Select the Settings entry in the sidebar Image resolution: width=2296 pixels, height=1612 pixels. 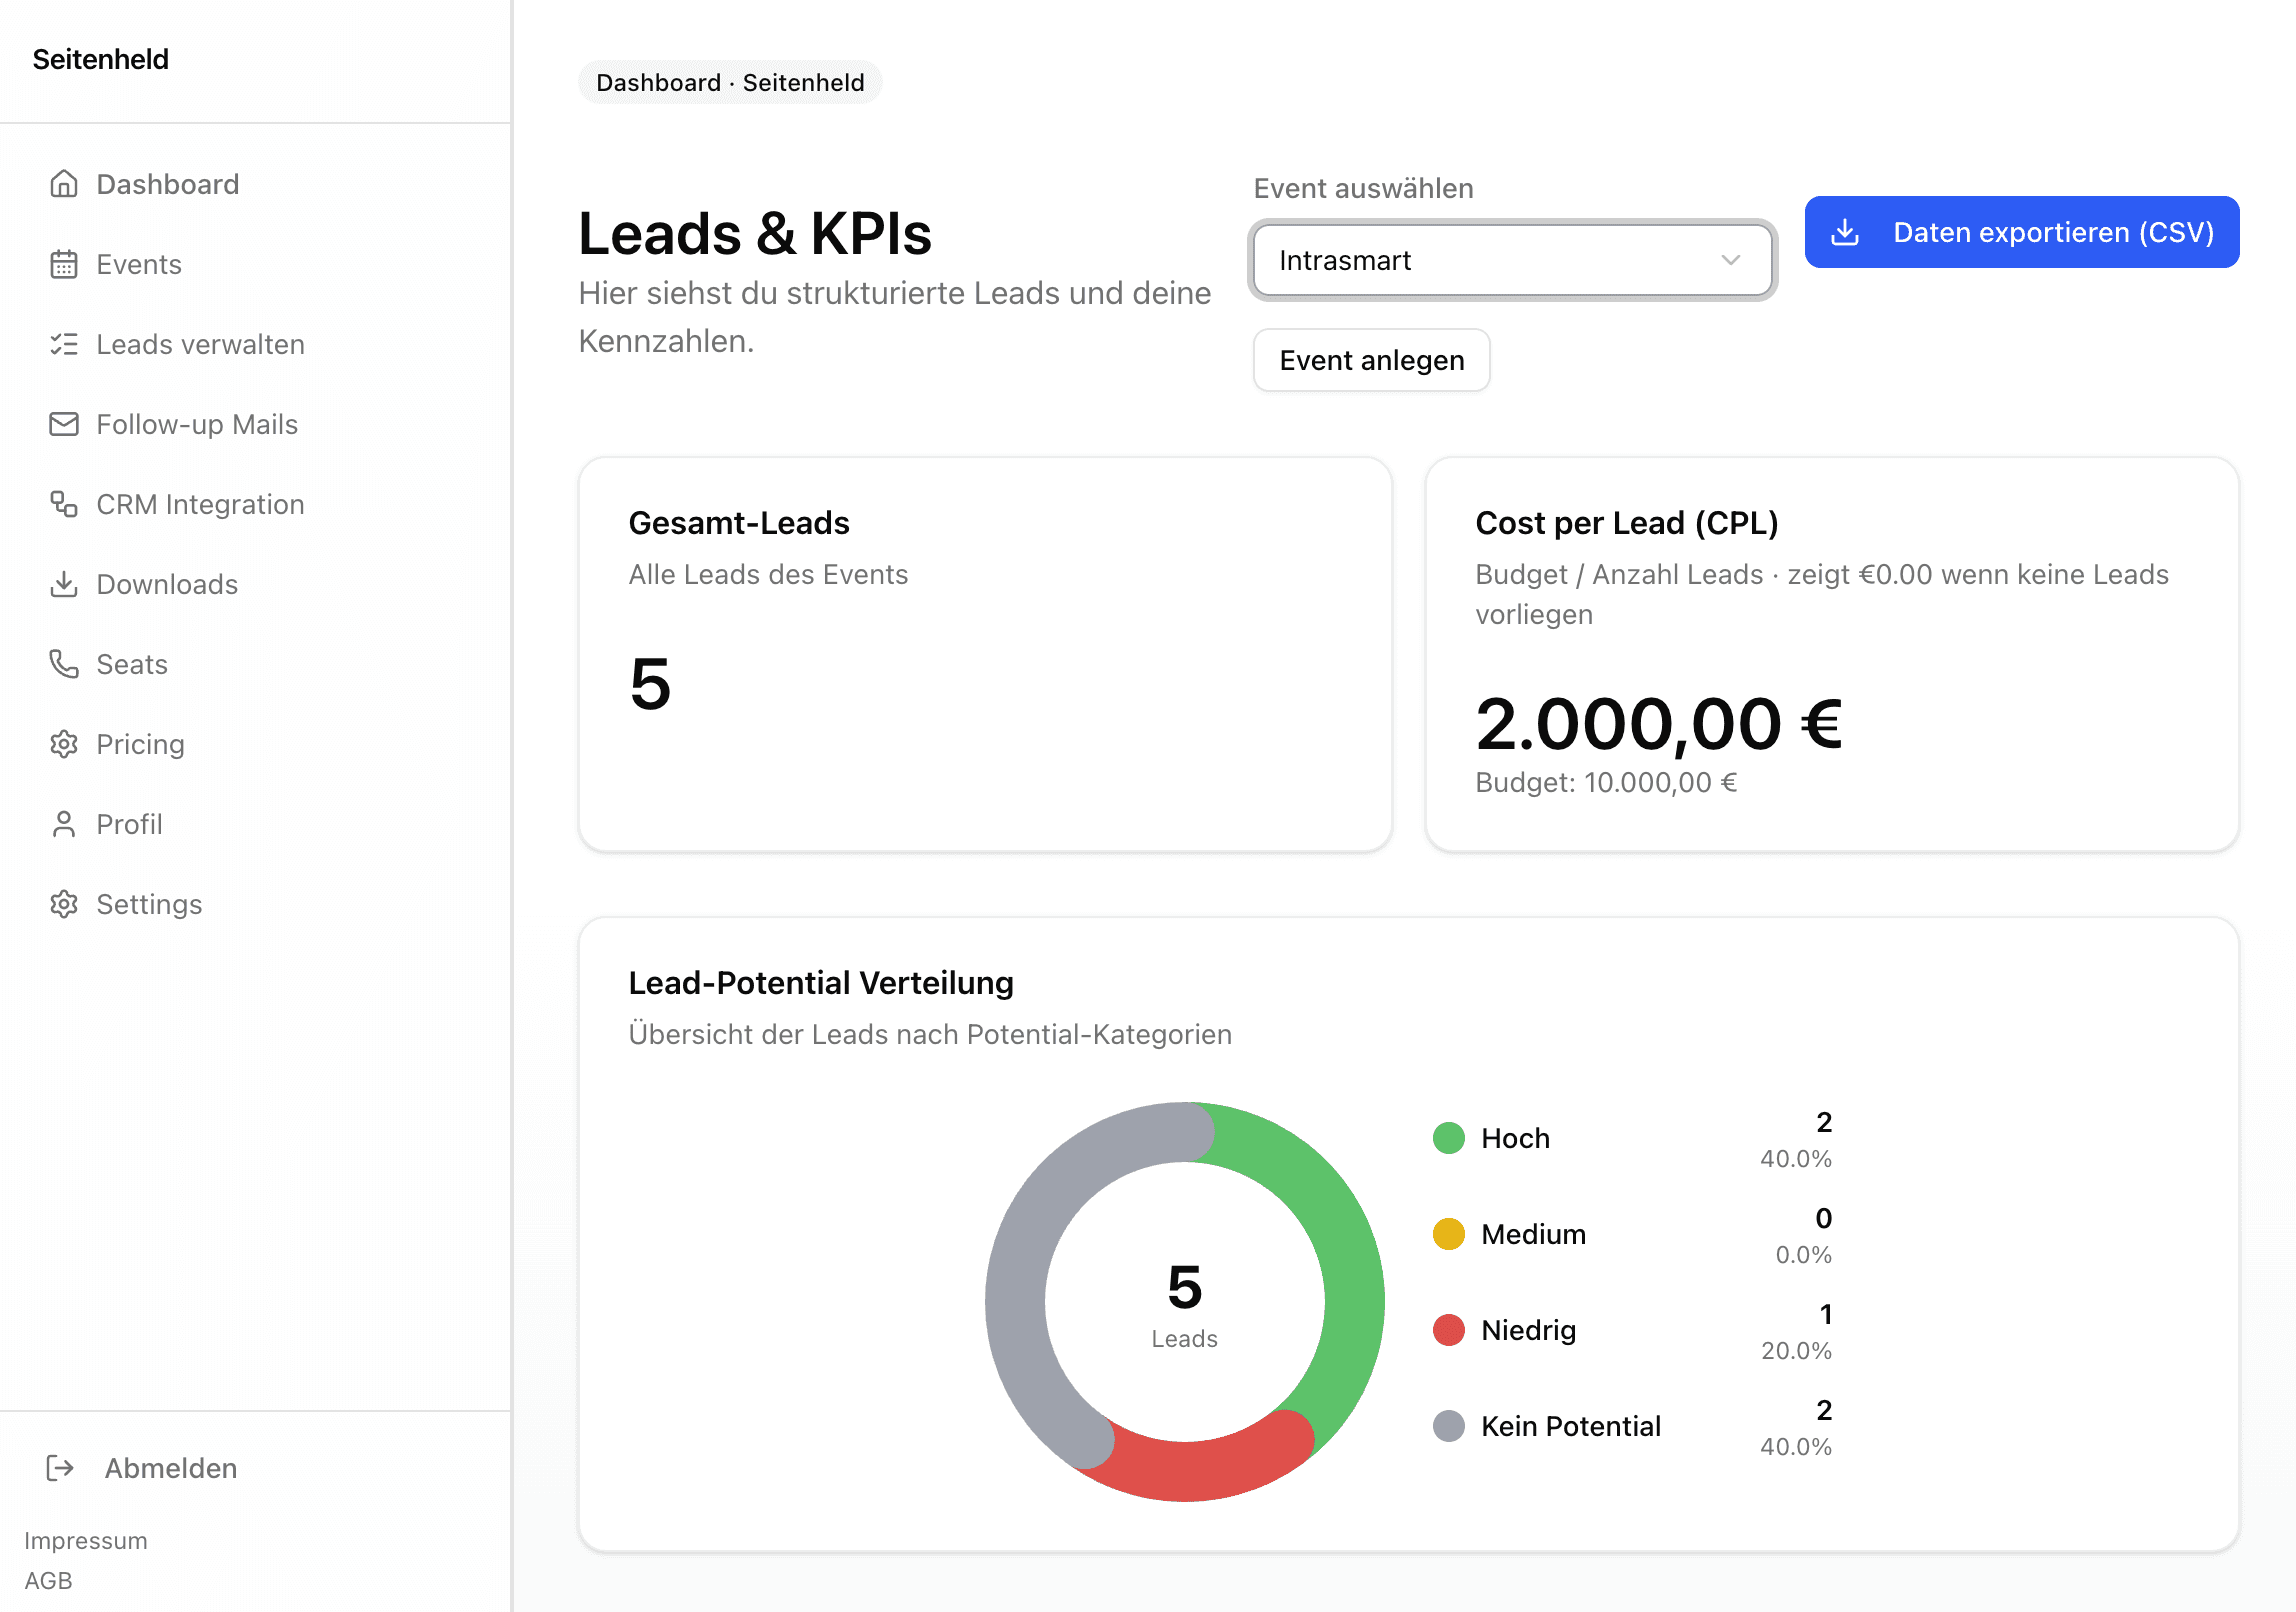click(x=148, y=904)
